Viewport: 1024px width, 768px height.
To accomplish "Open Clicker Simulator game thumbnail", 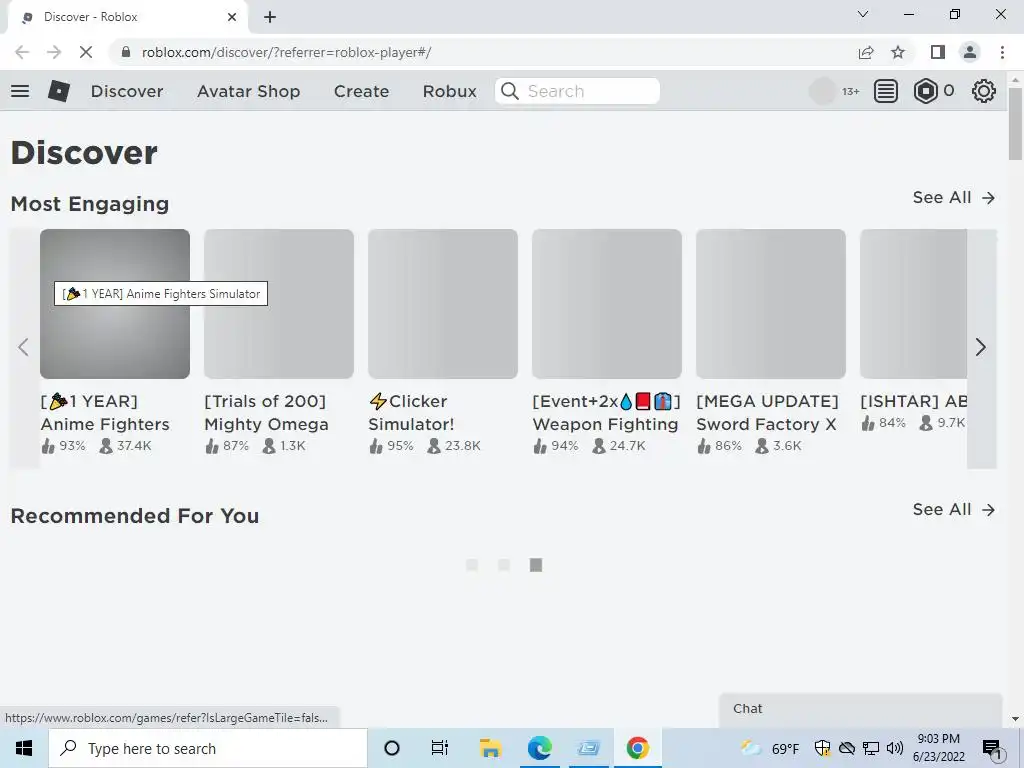I will point(443,304).
